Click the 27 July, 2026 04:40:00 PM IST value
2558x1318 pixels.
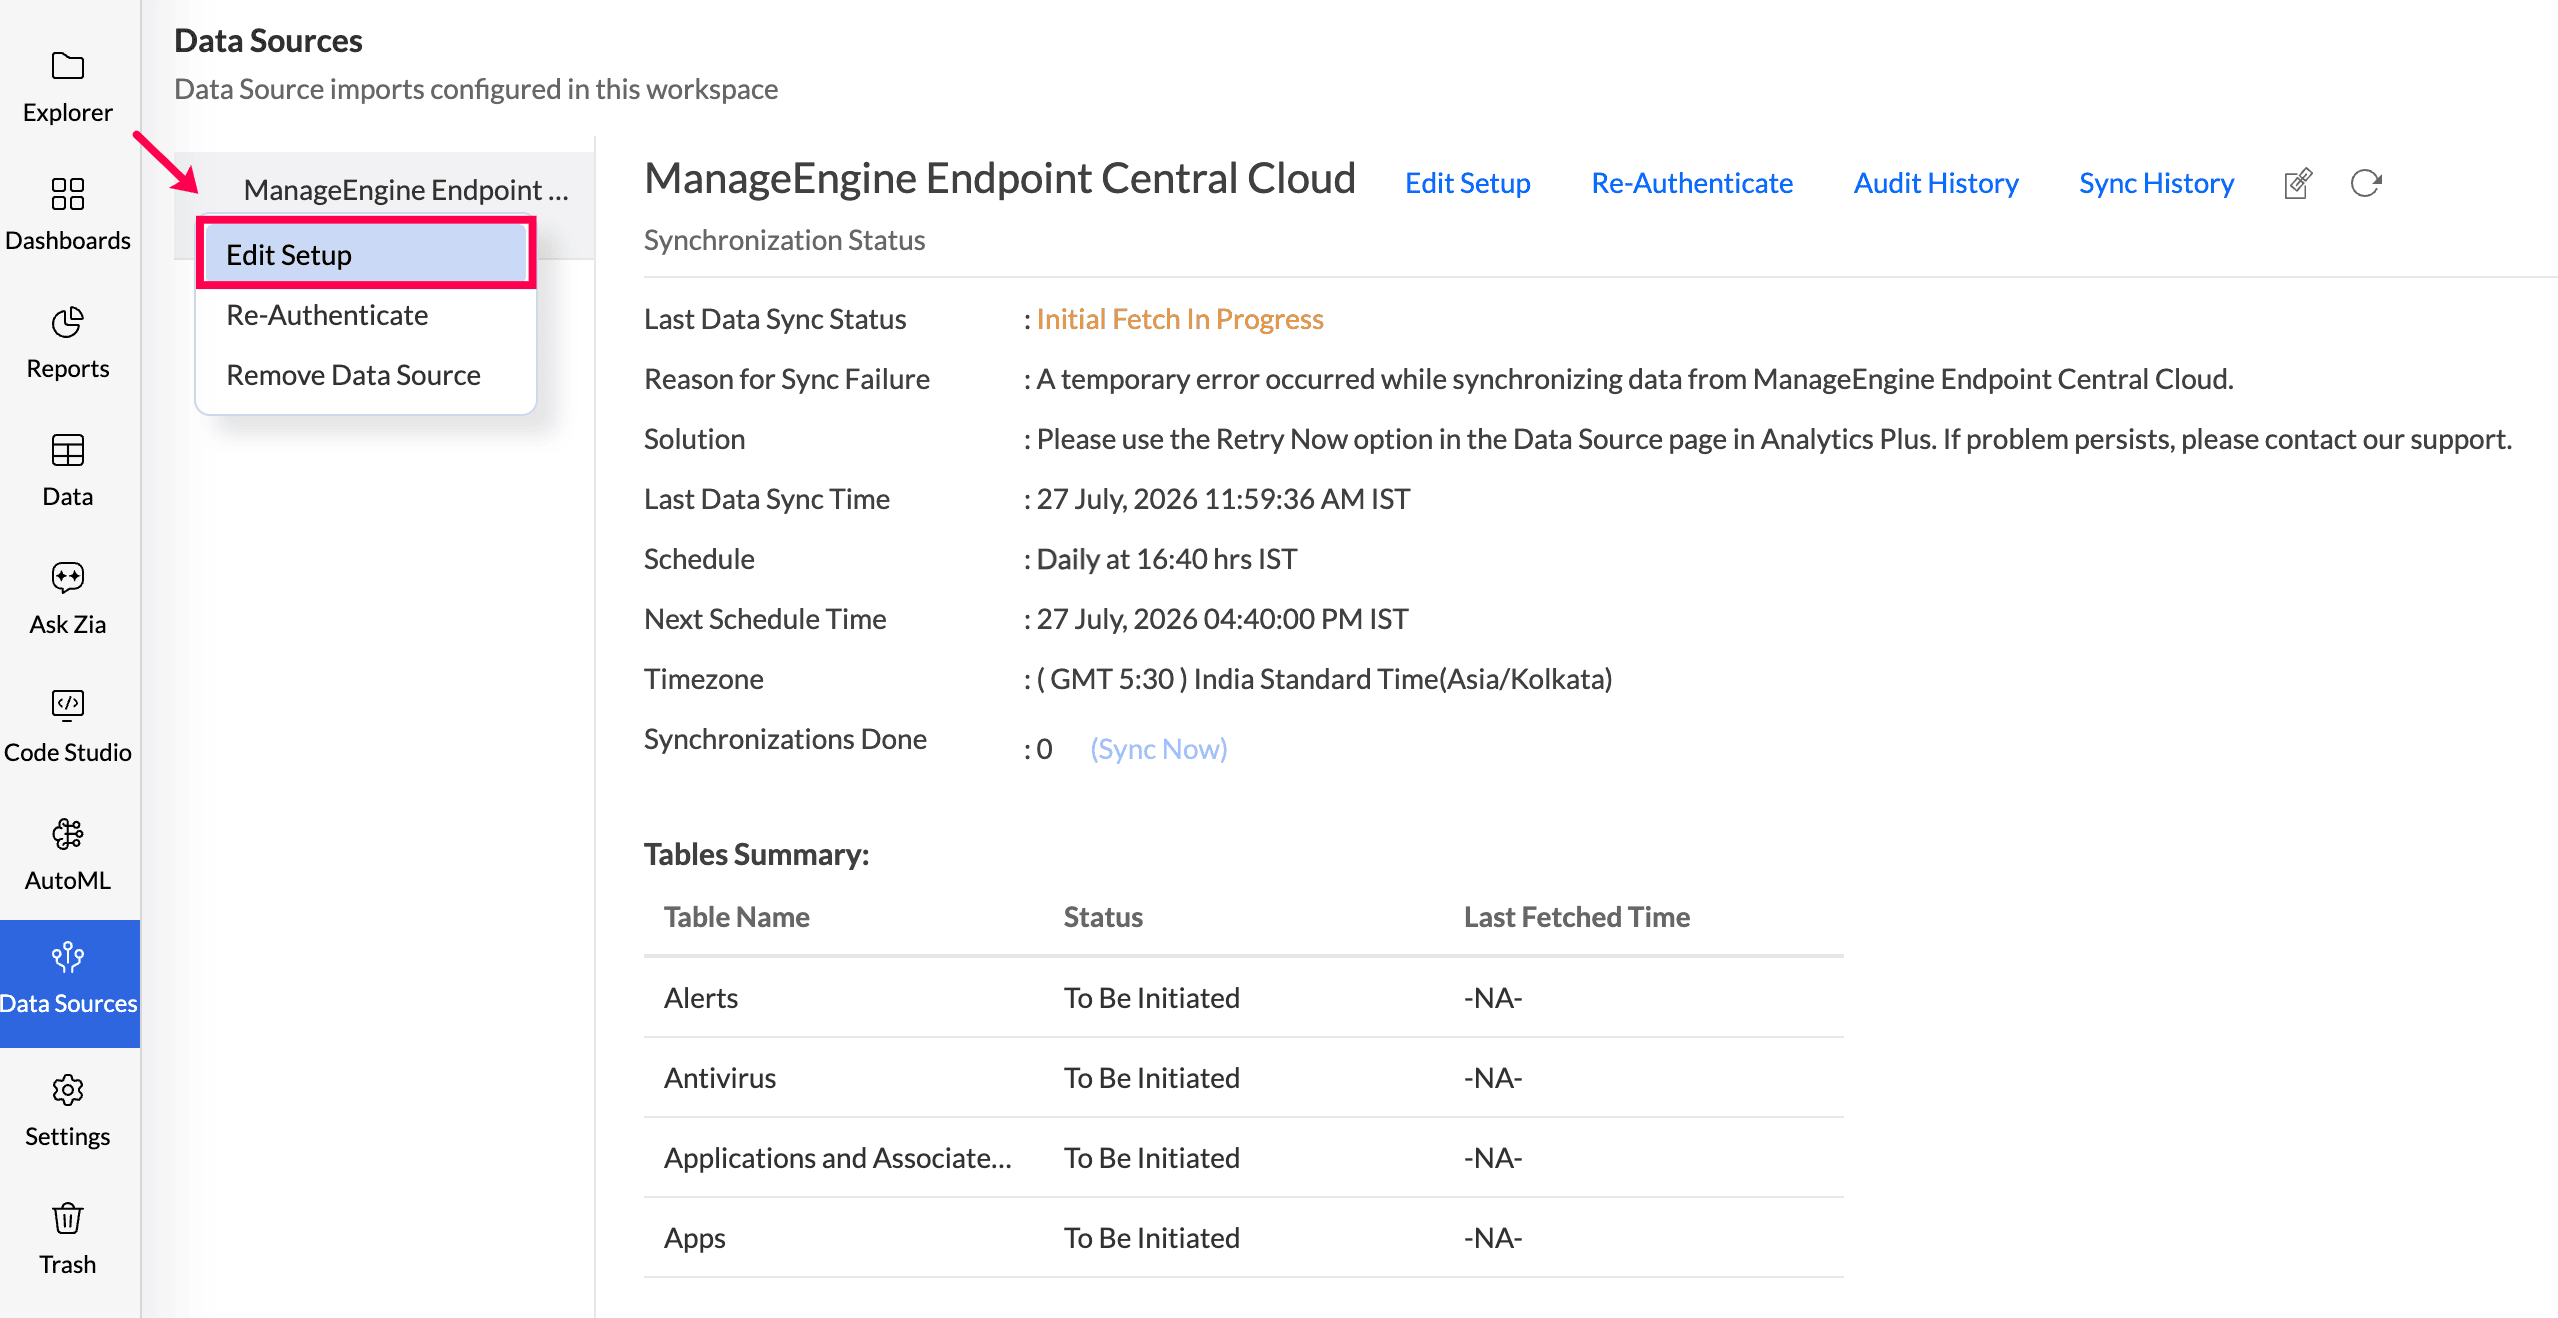pyautogui.click(x=1222, y=619)
